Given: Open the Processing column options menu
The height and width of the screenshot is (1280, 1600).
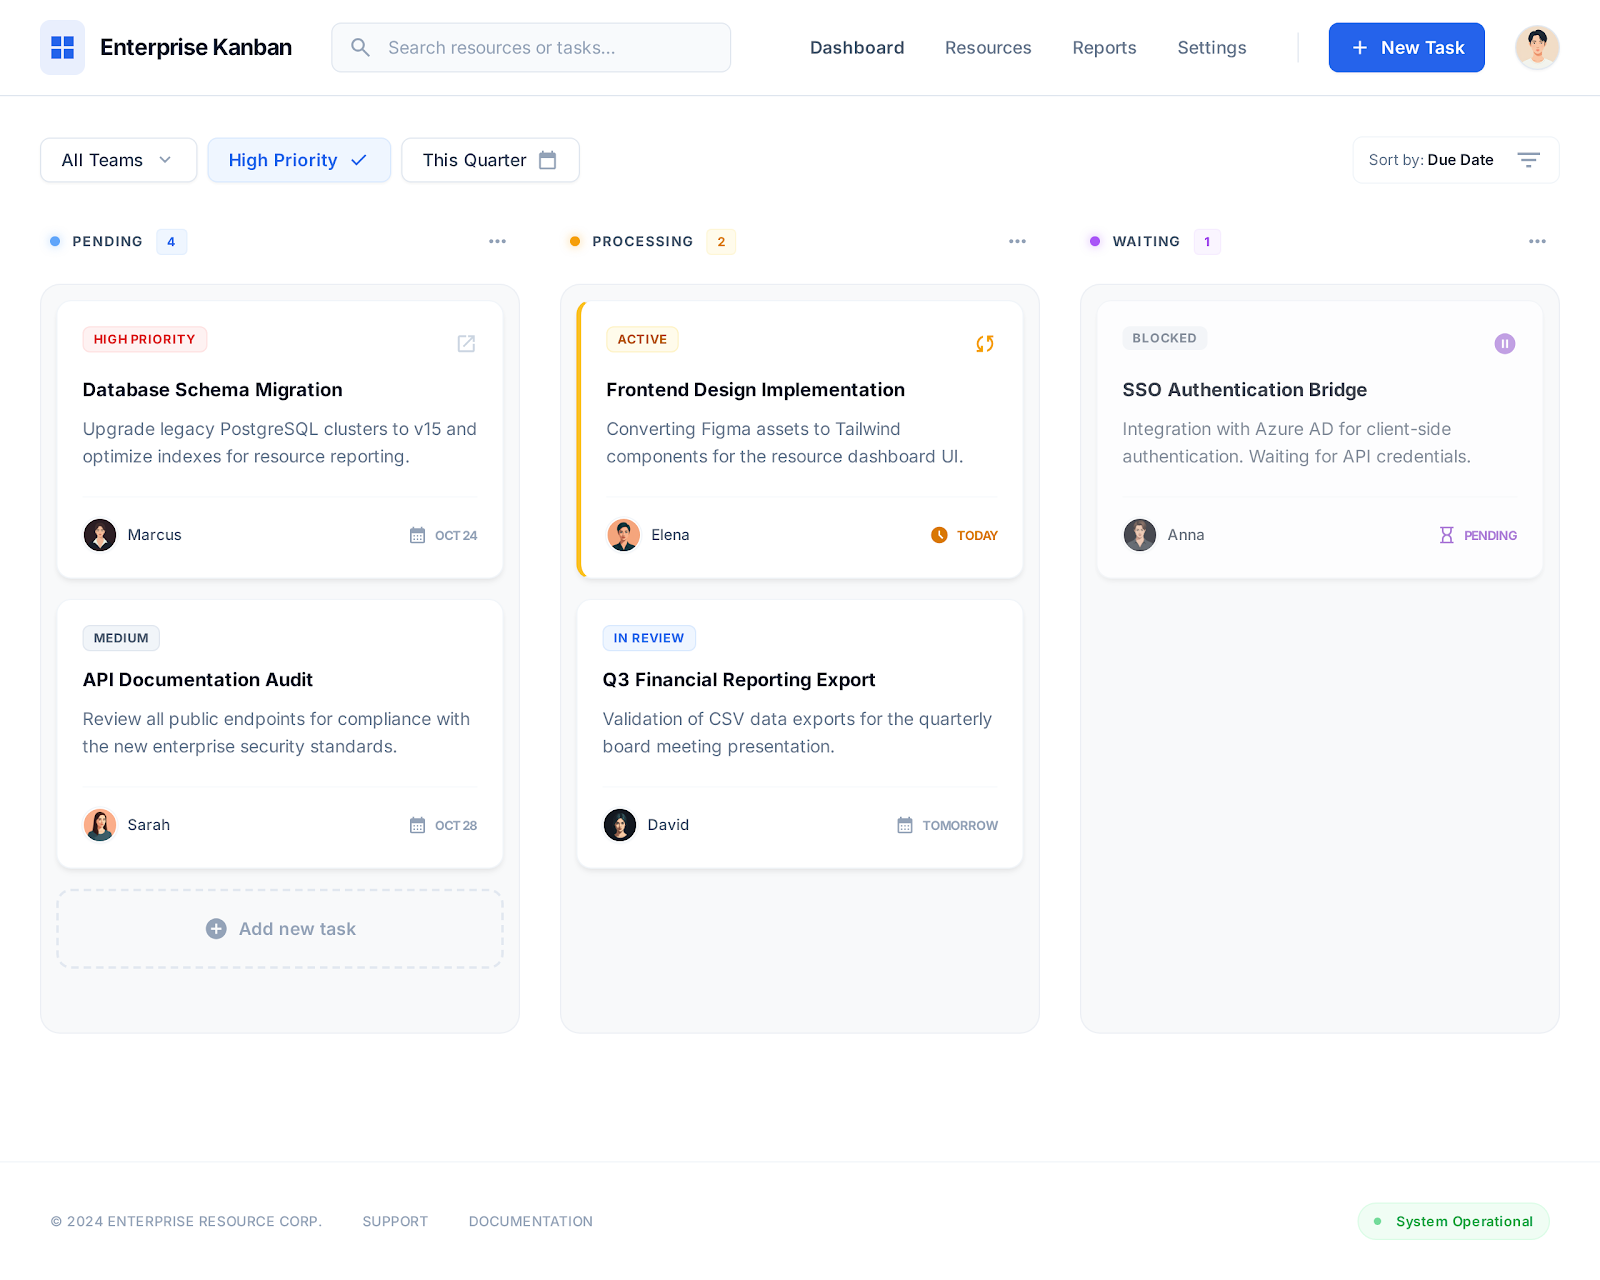Looking at the screenshot, I should 1017,241.
